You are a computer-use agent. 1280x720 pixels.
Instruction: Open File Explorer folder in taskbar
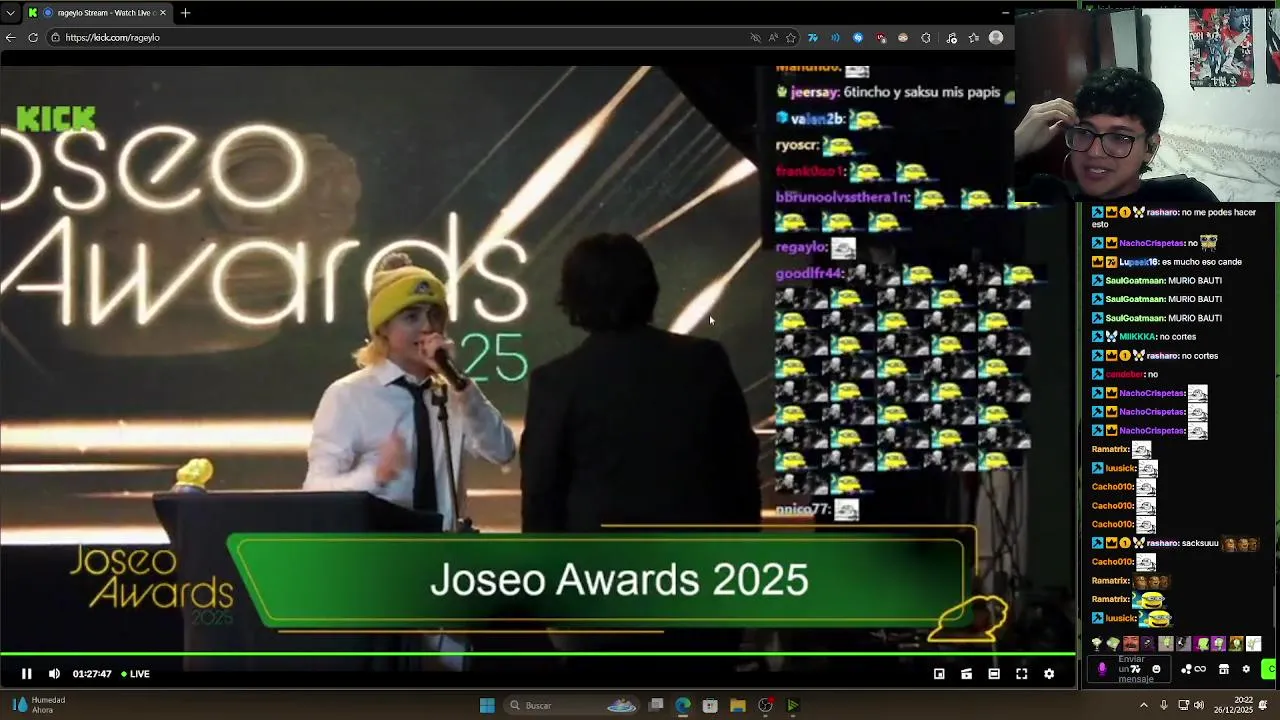(737, 705)
